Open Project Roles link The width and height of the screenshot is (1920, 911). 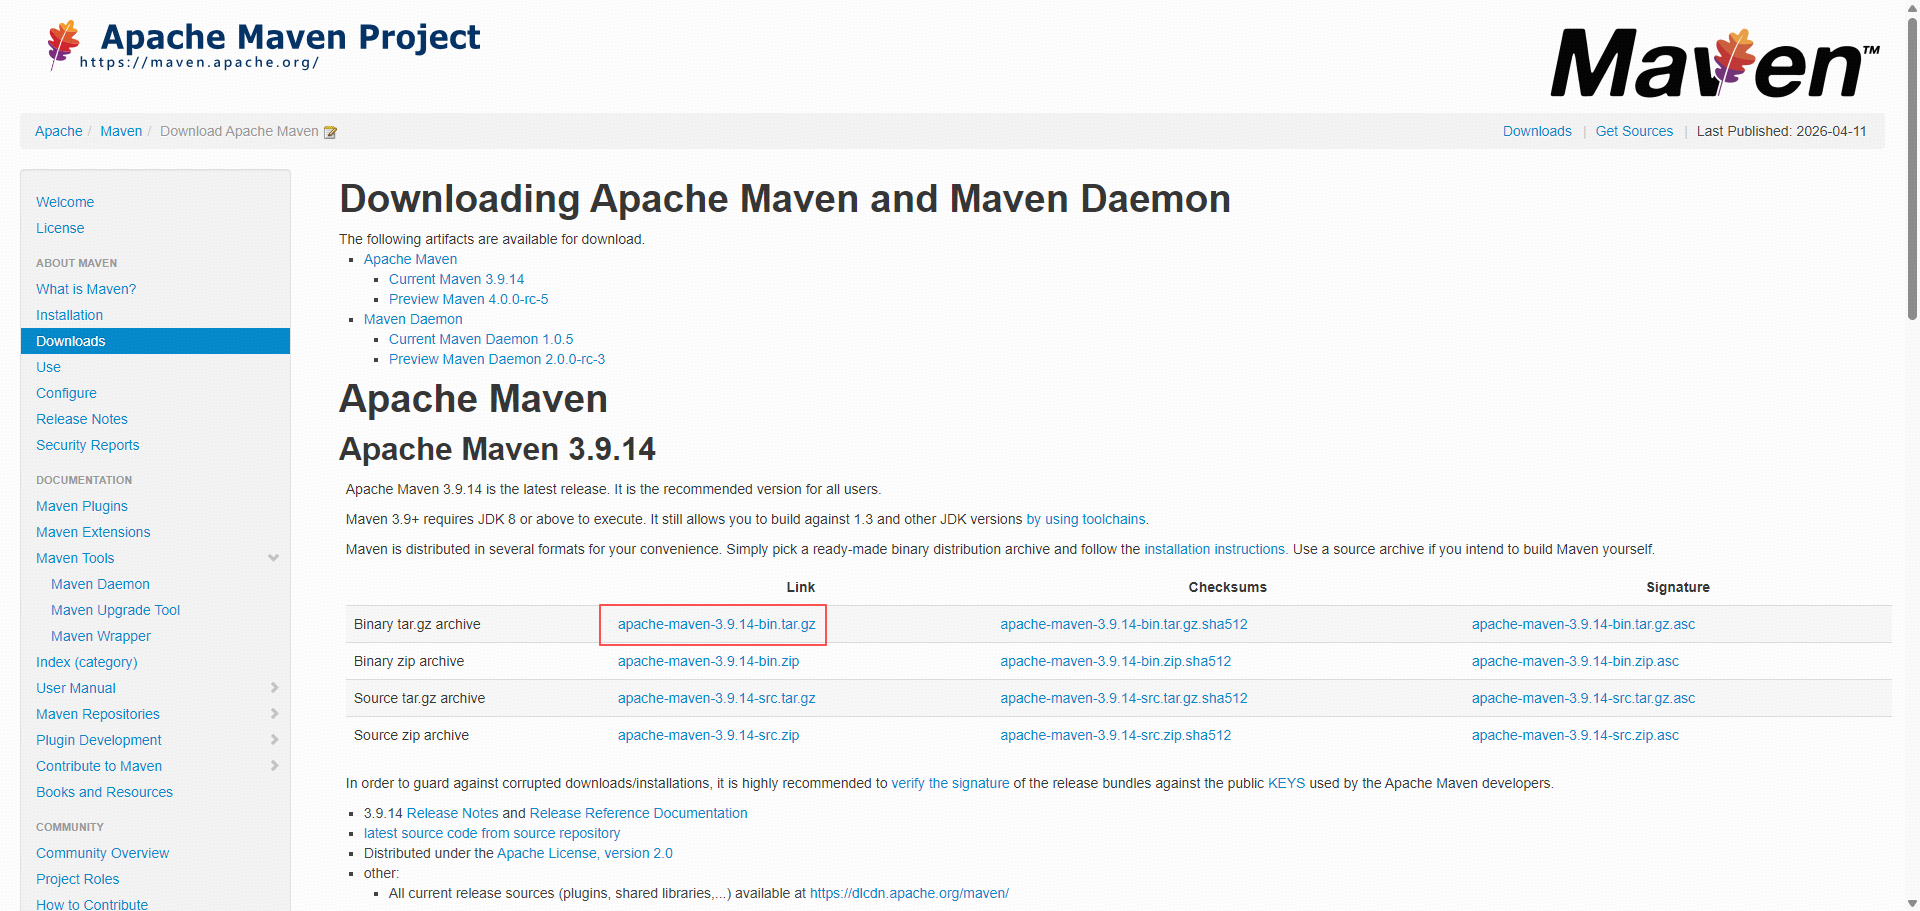pos(78,879)
